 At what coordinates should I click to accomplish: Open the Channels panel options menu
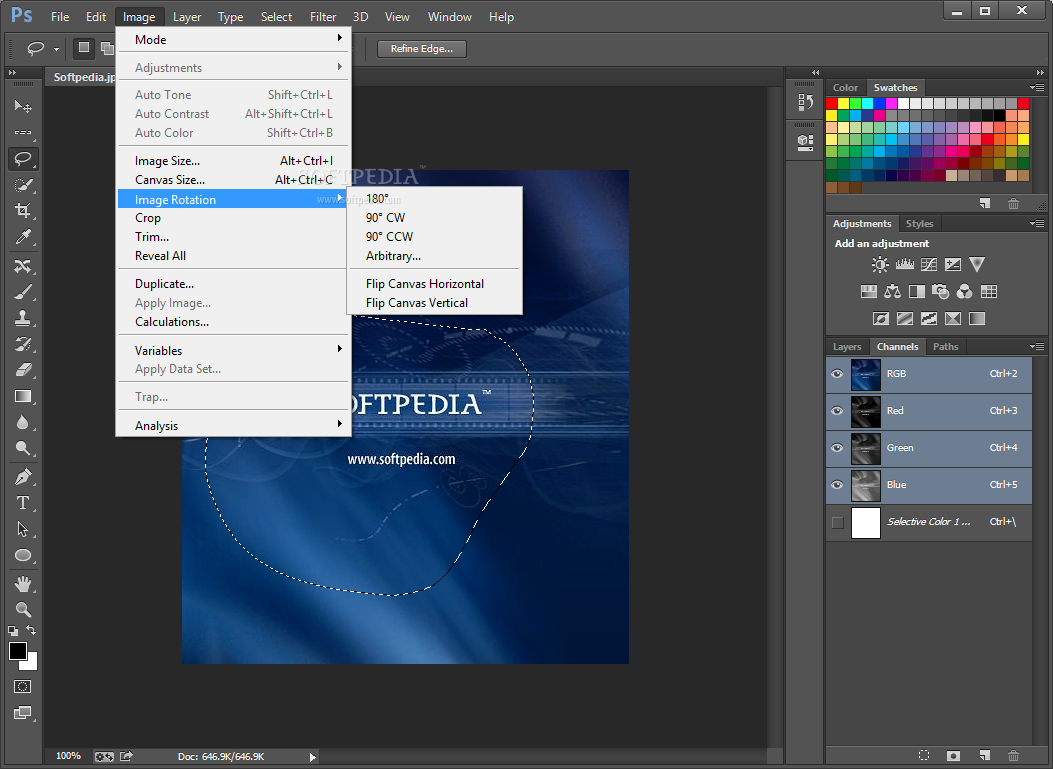point(1035,347)
